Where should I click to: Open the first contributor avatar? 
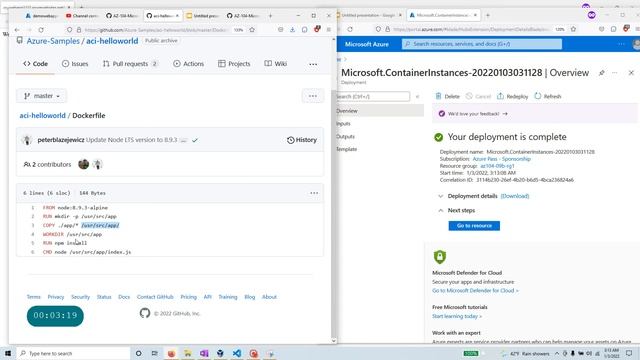(84, 164)
